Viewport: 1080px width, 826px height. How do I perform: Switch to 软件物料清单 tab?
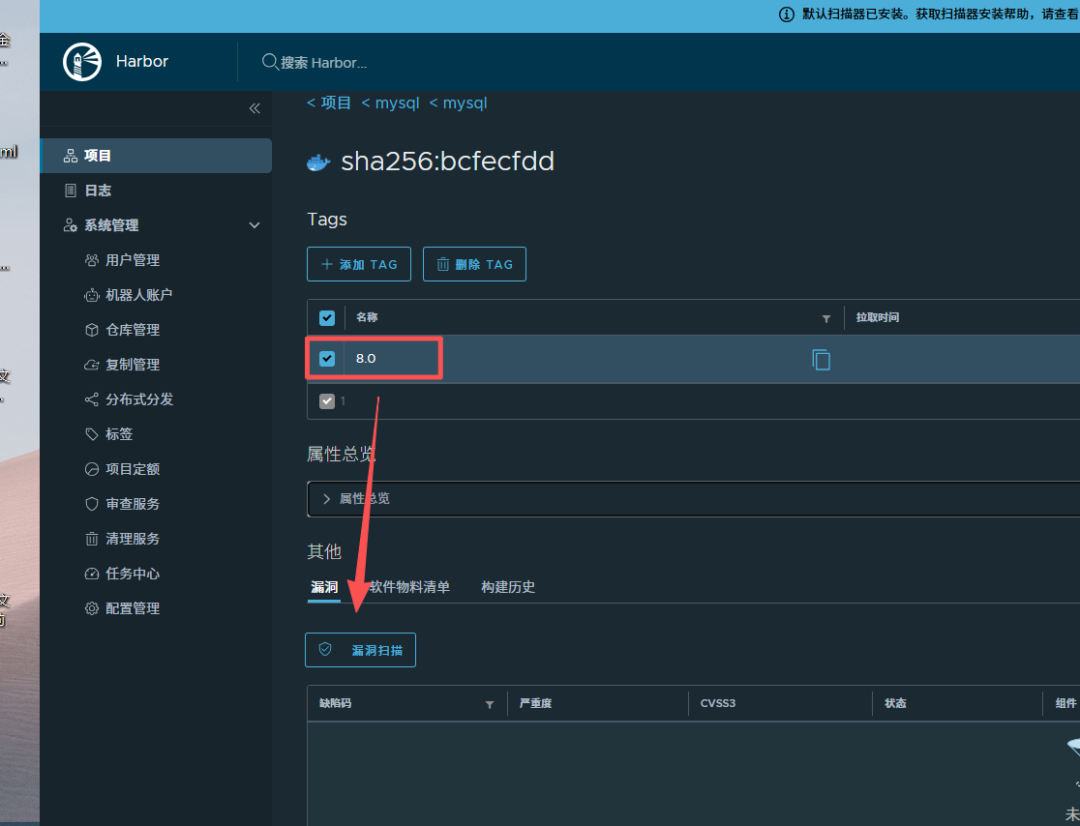tap(410, 587)
